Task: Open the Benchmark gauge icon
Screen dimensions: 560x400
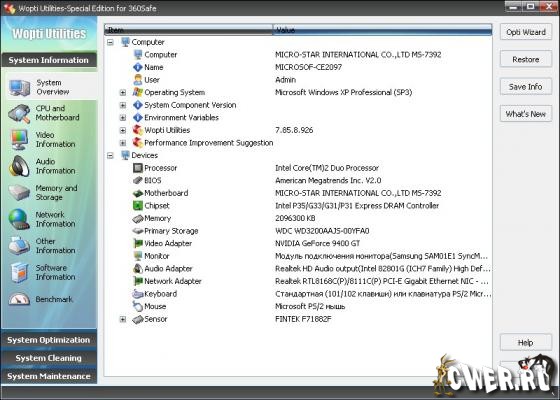Action: pos(19,299)
